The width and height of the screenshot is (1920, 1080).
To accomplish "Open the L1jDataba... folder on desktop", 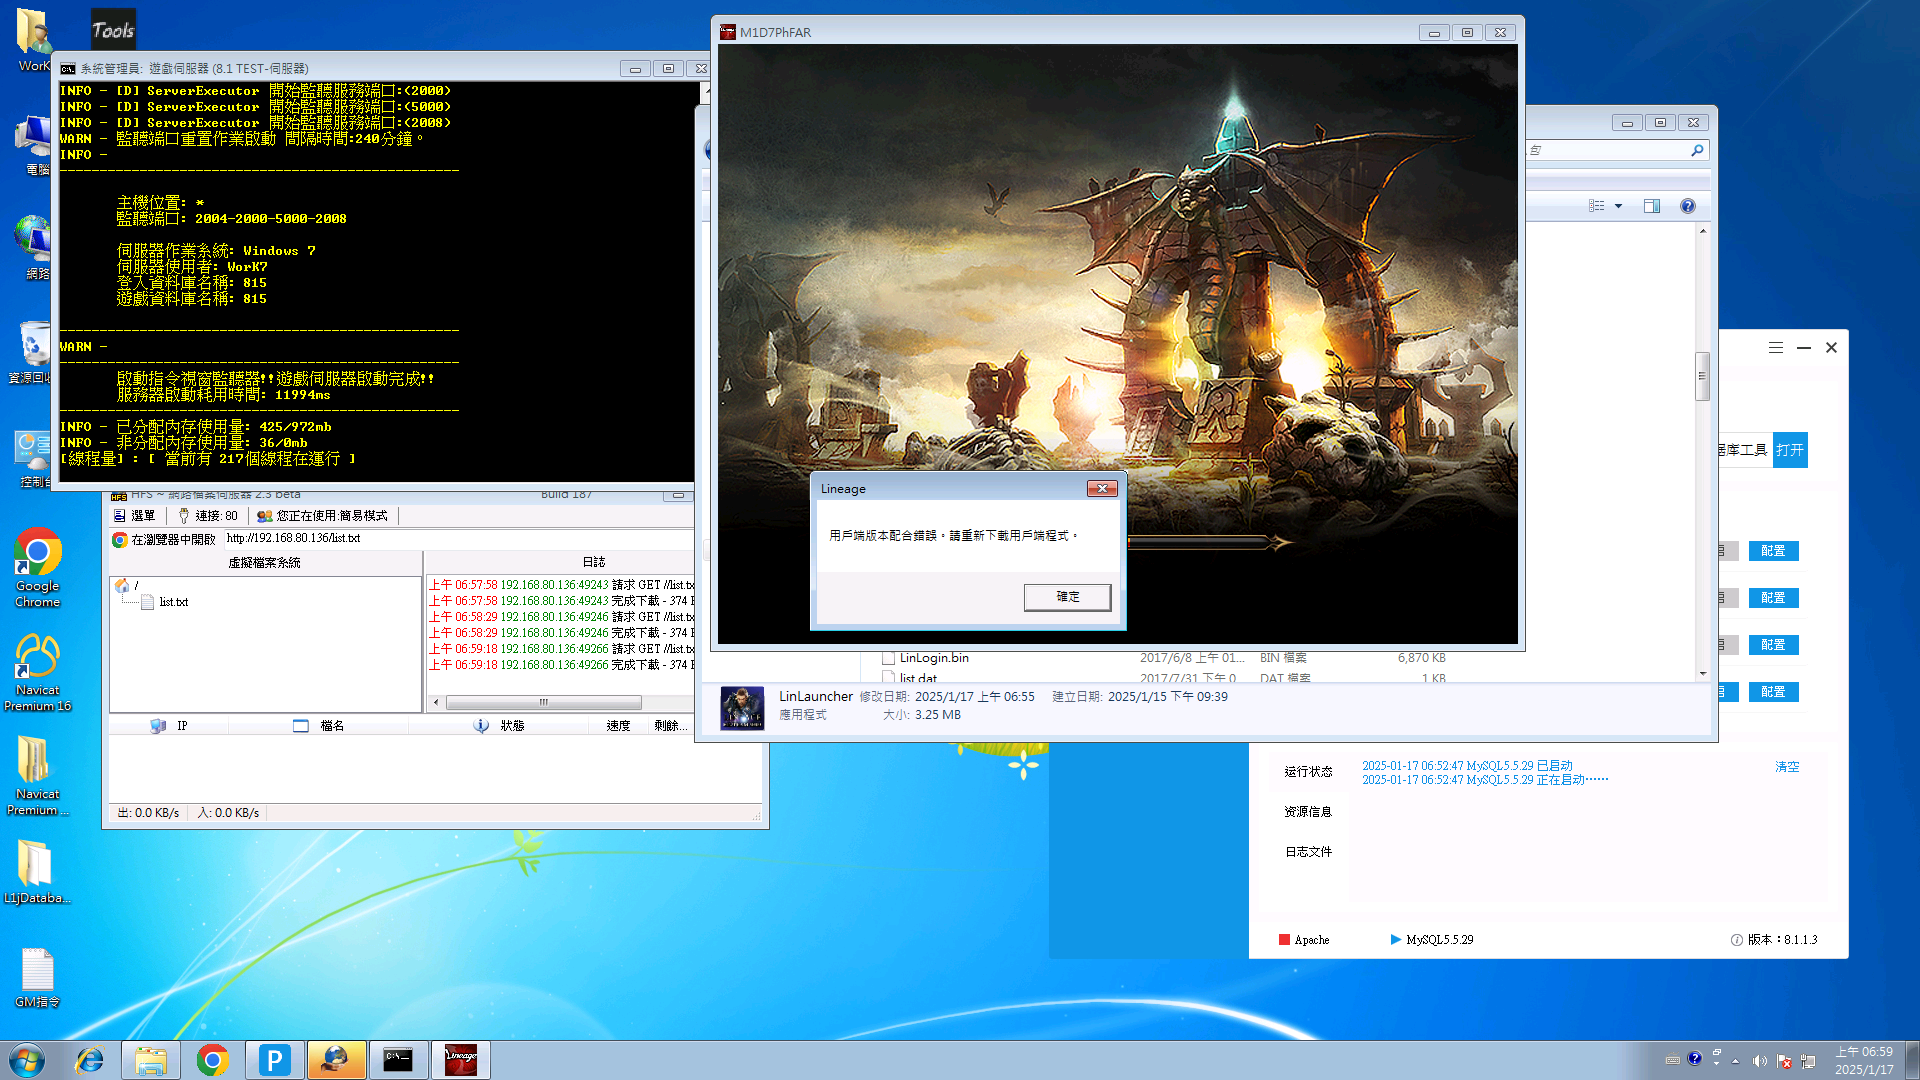I will coord(37,872).
